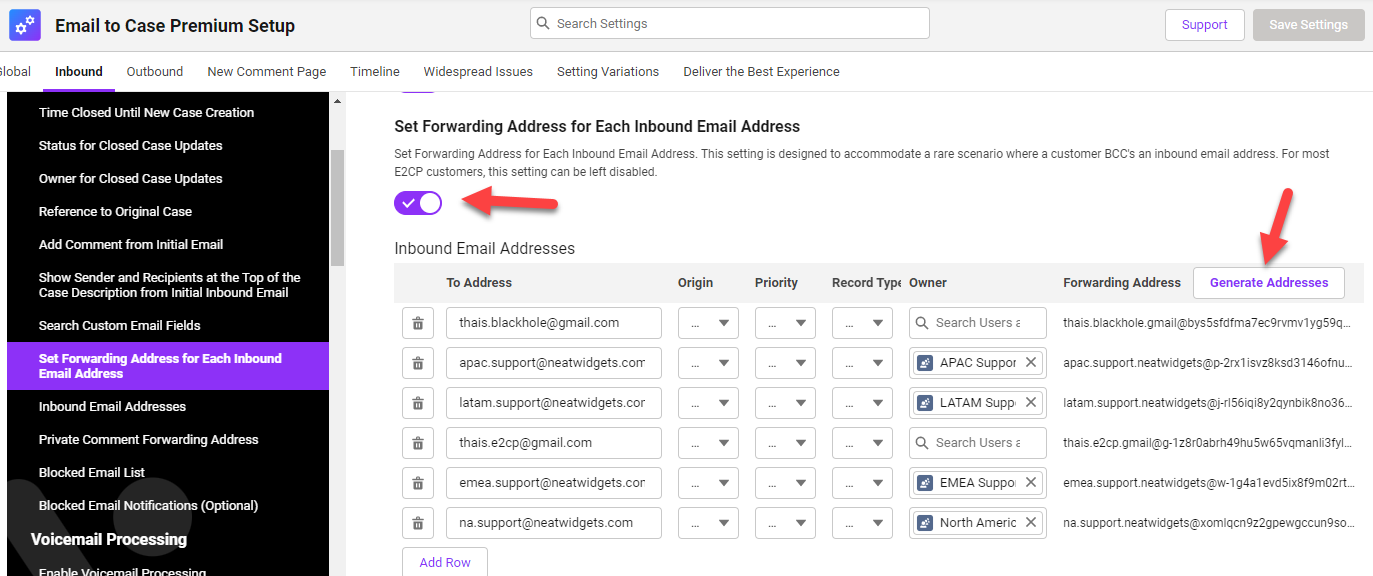The width and height of the screenshot is (1373, 576).
Task: Delete the thais.blackhole@gmail.com row
Action: (x=418, y=323)
